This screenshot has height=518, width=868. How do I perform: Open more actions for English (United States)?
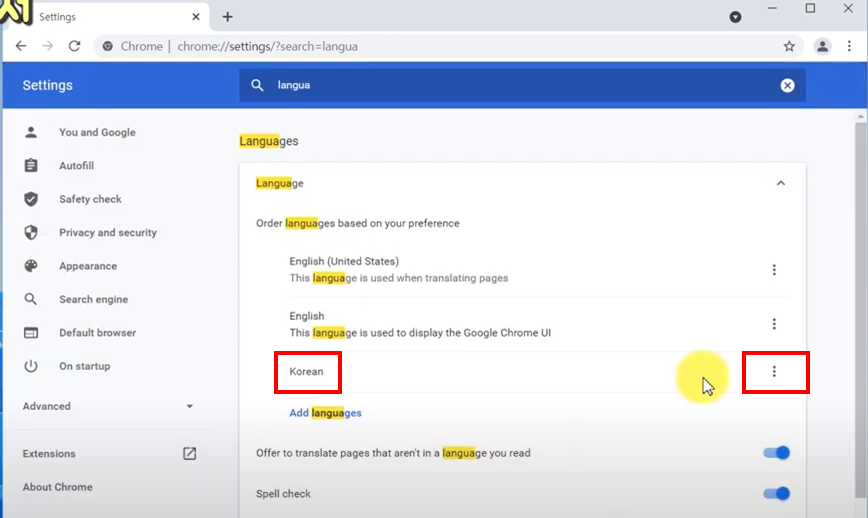774,270
